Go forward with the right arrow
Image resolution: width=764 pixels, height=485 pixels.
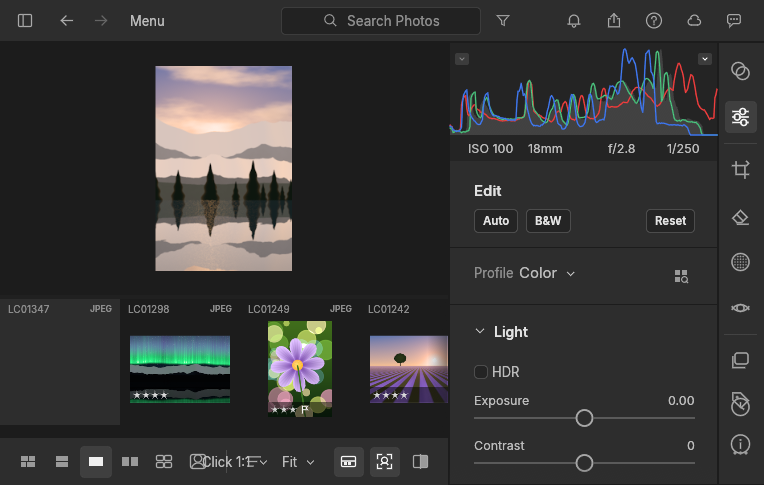point(101,21)
